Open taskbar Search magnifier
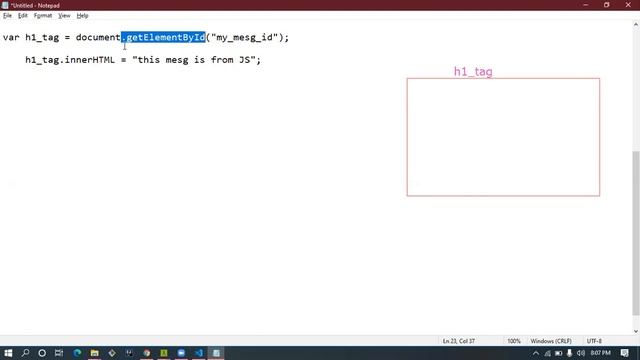 pyautogui.click(x=25, y=353)
